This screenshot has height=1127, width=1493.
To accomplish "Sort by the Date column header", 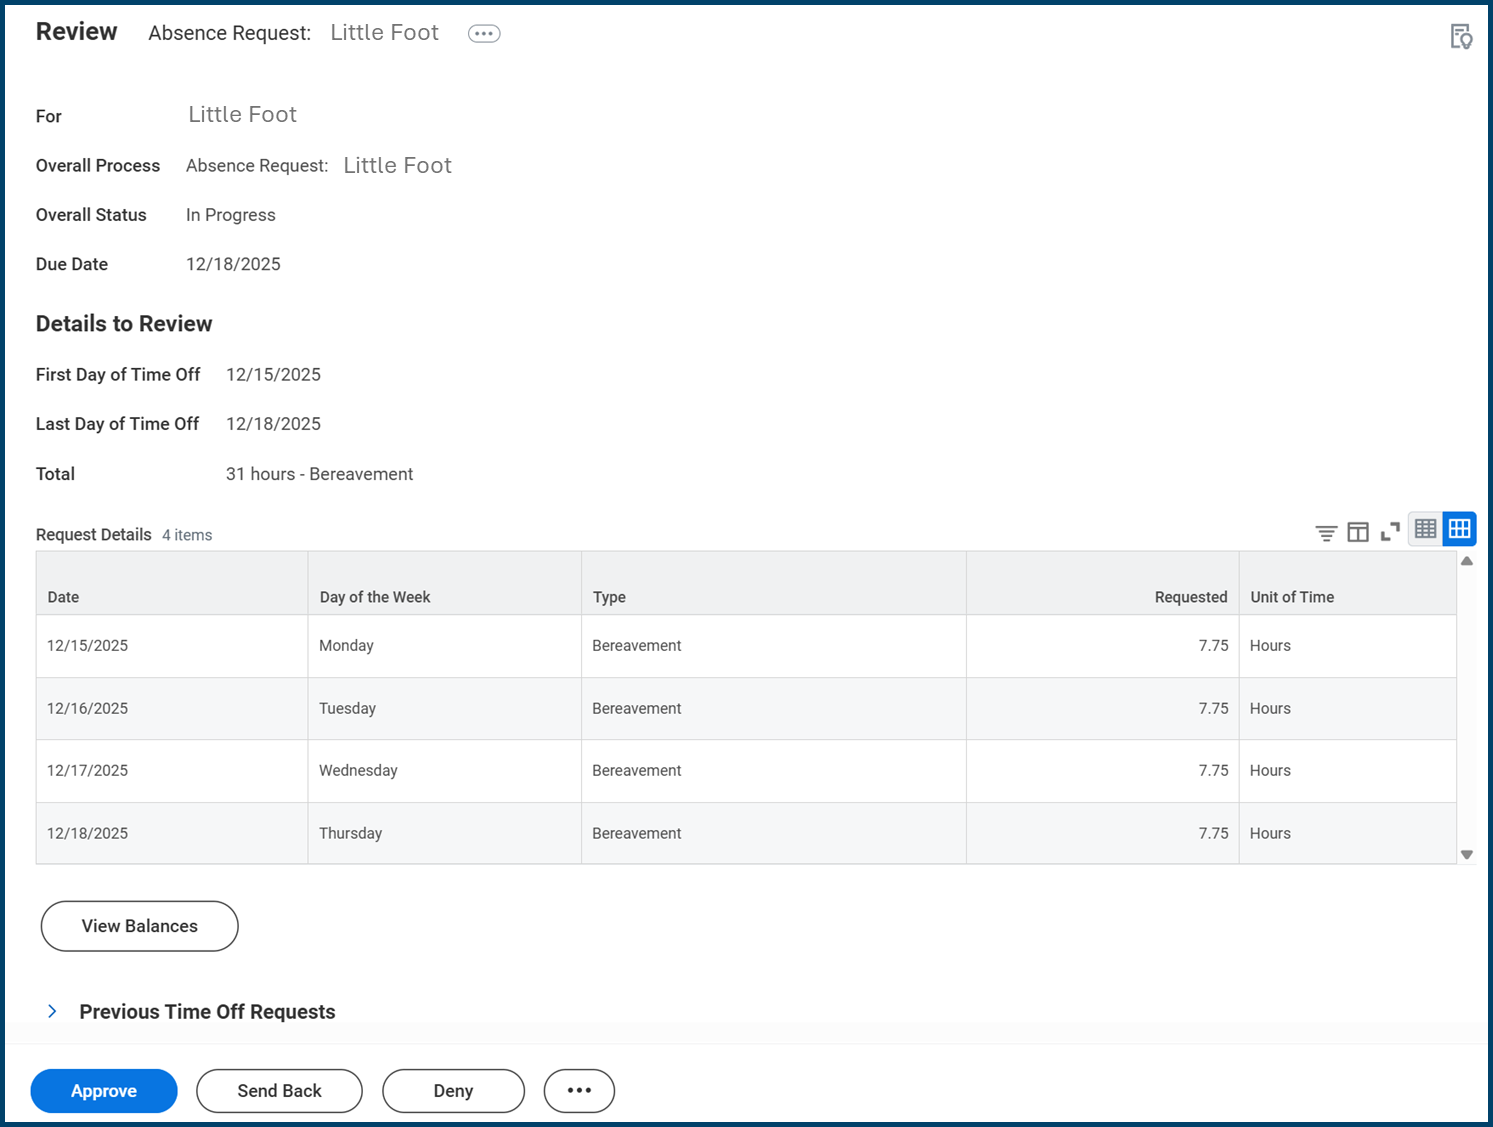I will coord(63,597).
